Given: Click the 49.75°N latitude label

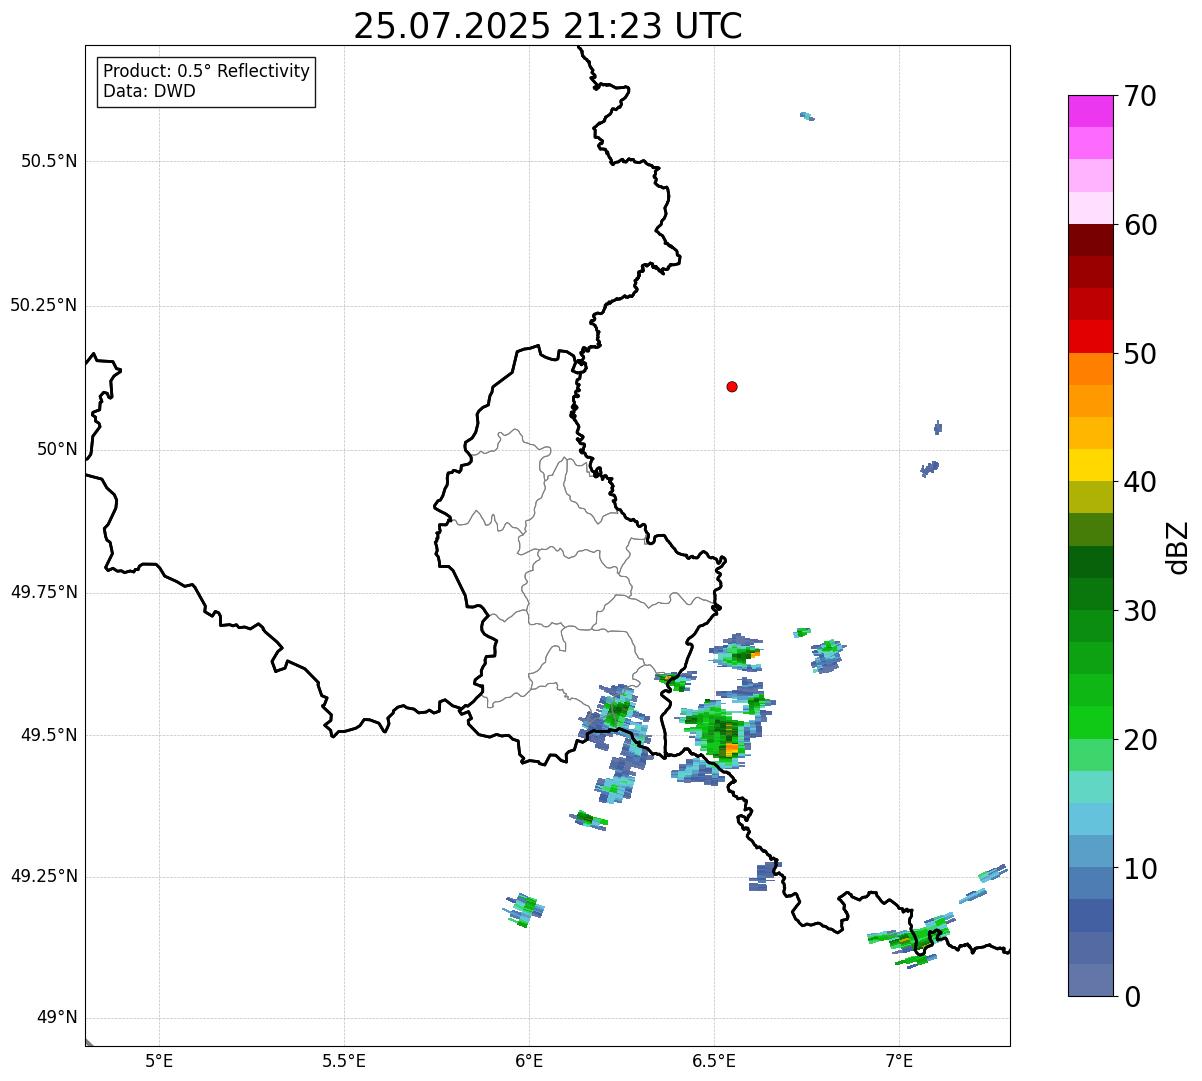Looking at the screenshot, I should click(44, 592).
